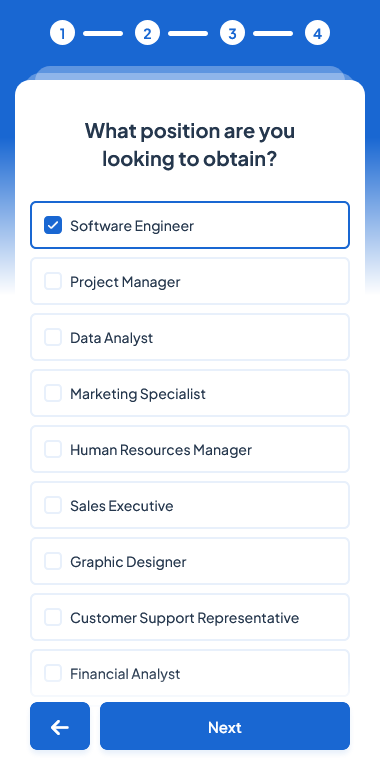The image size is (380, 780).
Task: Click the back arrow button
Action: 60,726
